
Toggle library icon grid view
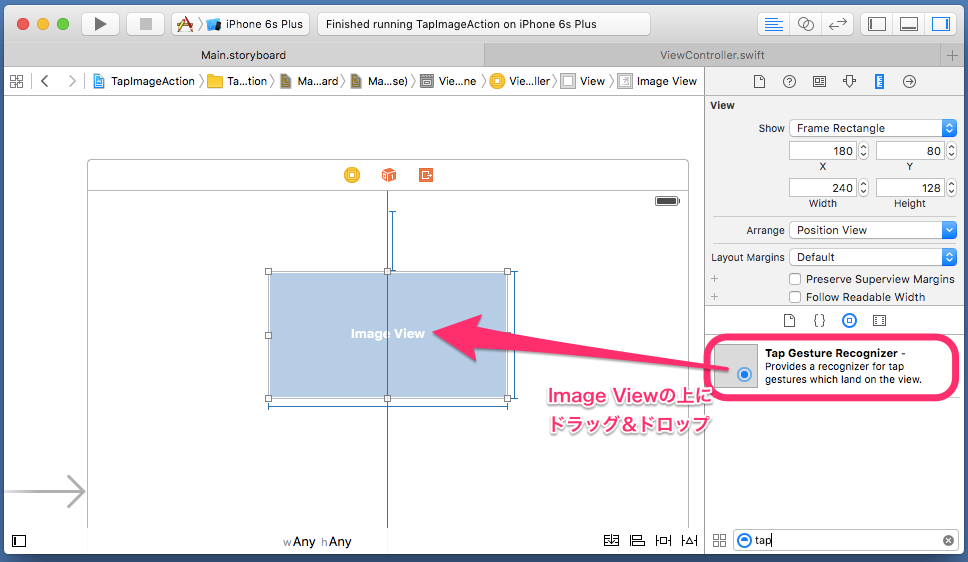click(719, 540)
